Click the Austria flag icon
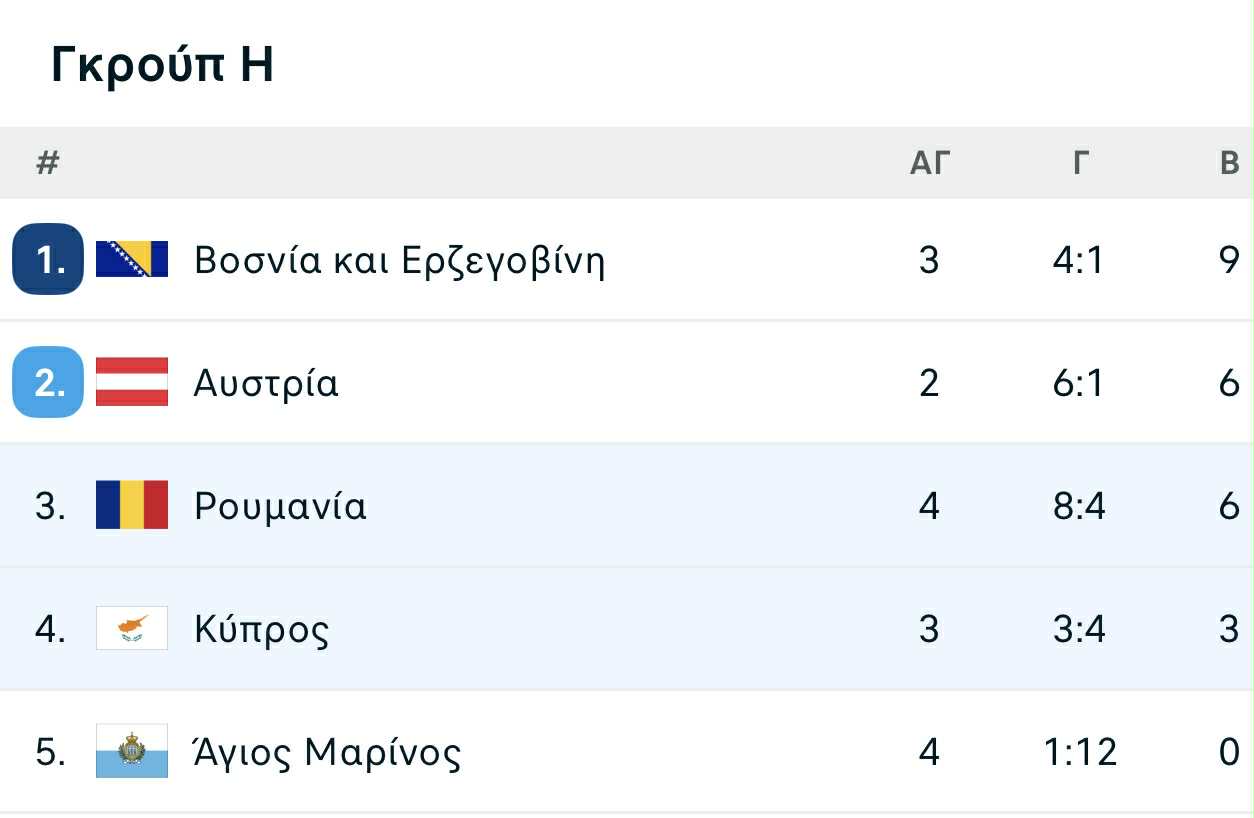1254x818 pixels. click(132, 382)
